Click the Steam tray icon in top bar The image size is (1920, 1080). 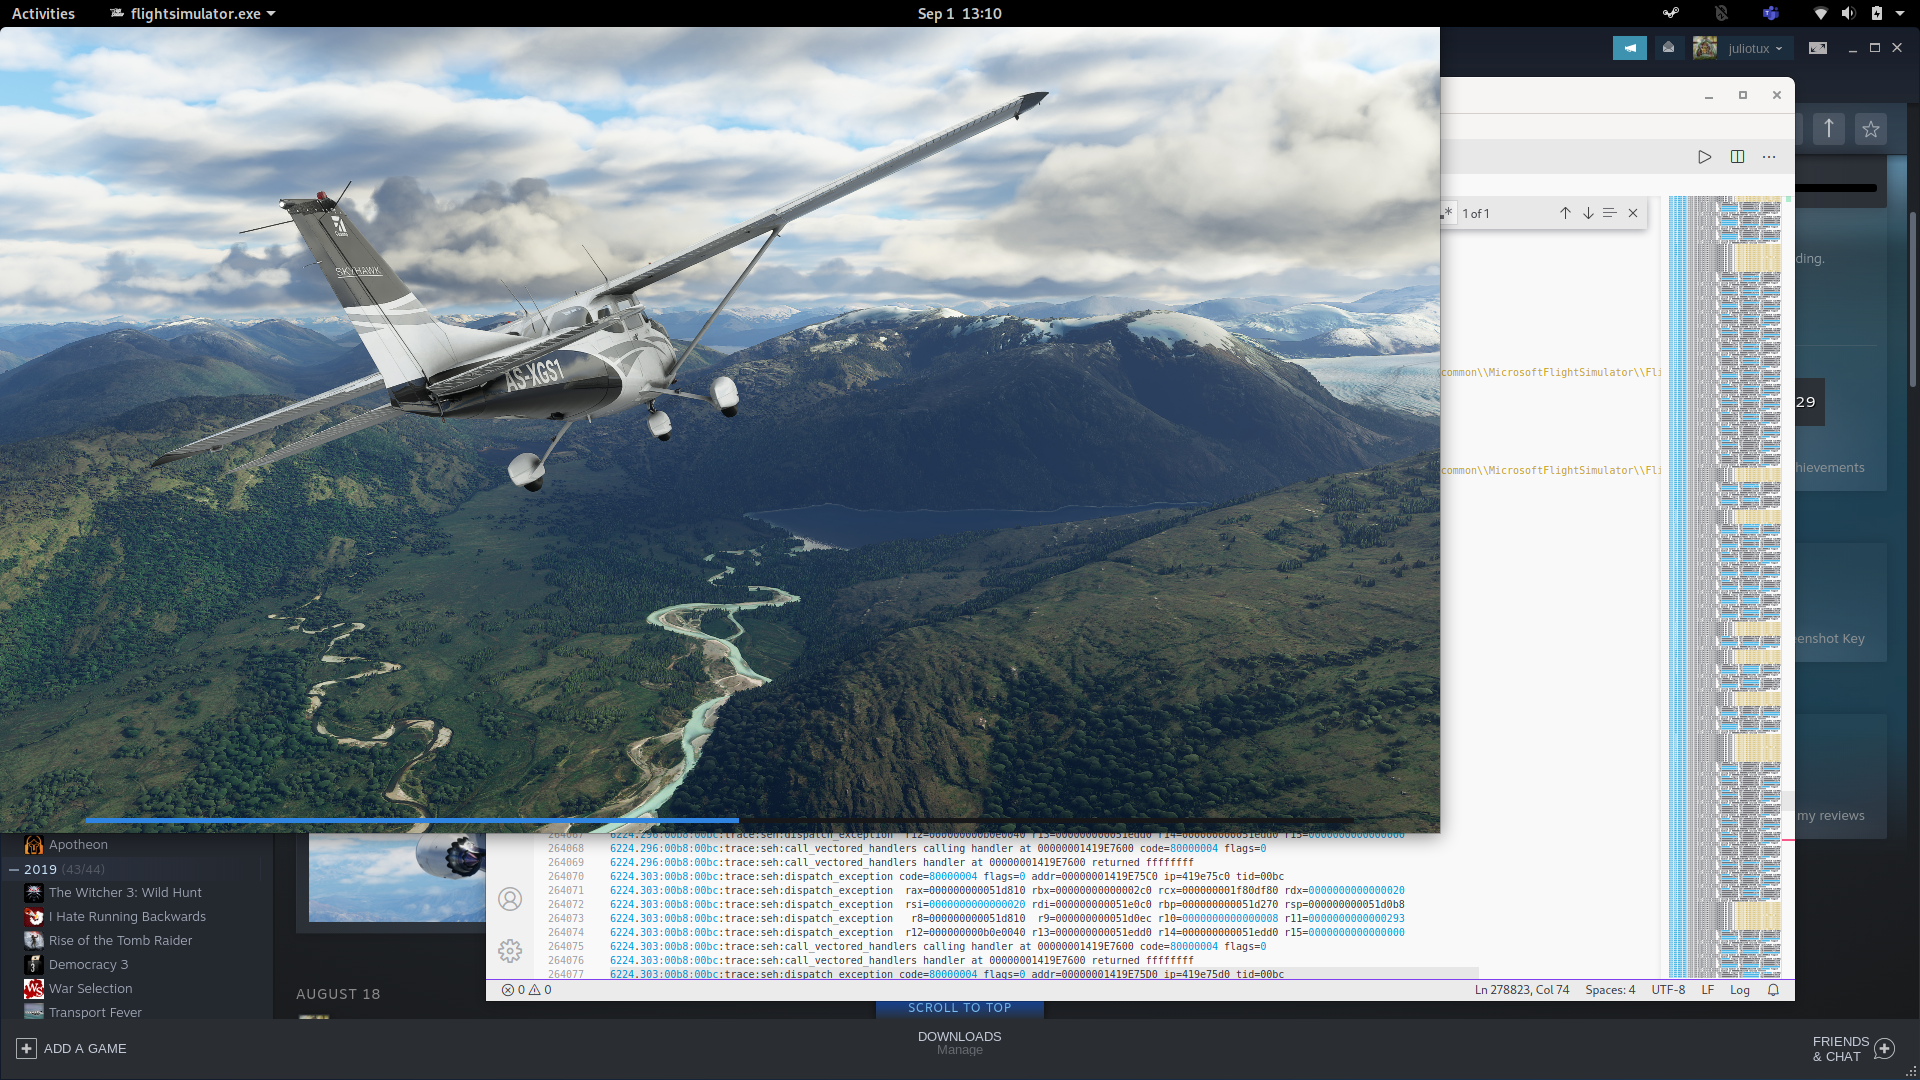[x=1671, y=14]
